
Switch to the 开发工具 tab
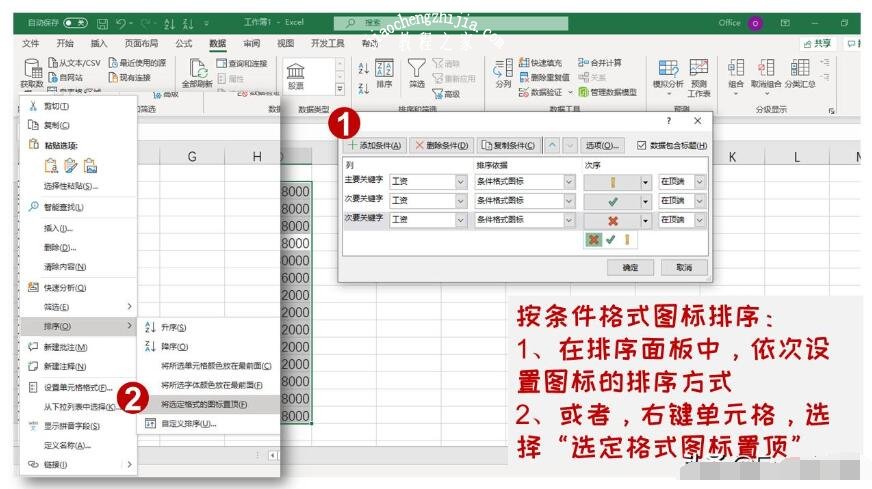coord(328,43)
